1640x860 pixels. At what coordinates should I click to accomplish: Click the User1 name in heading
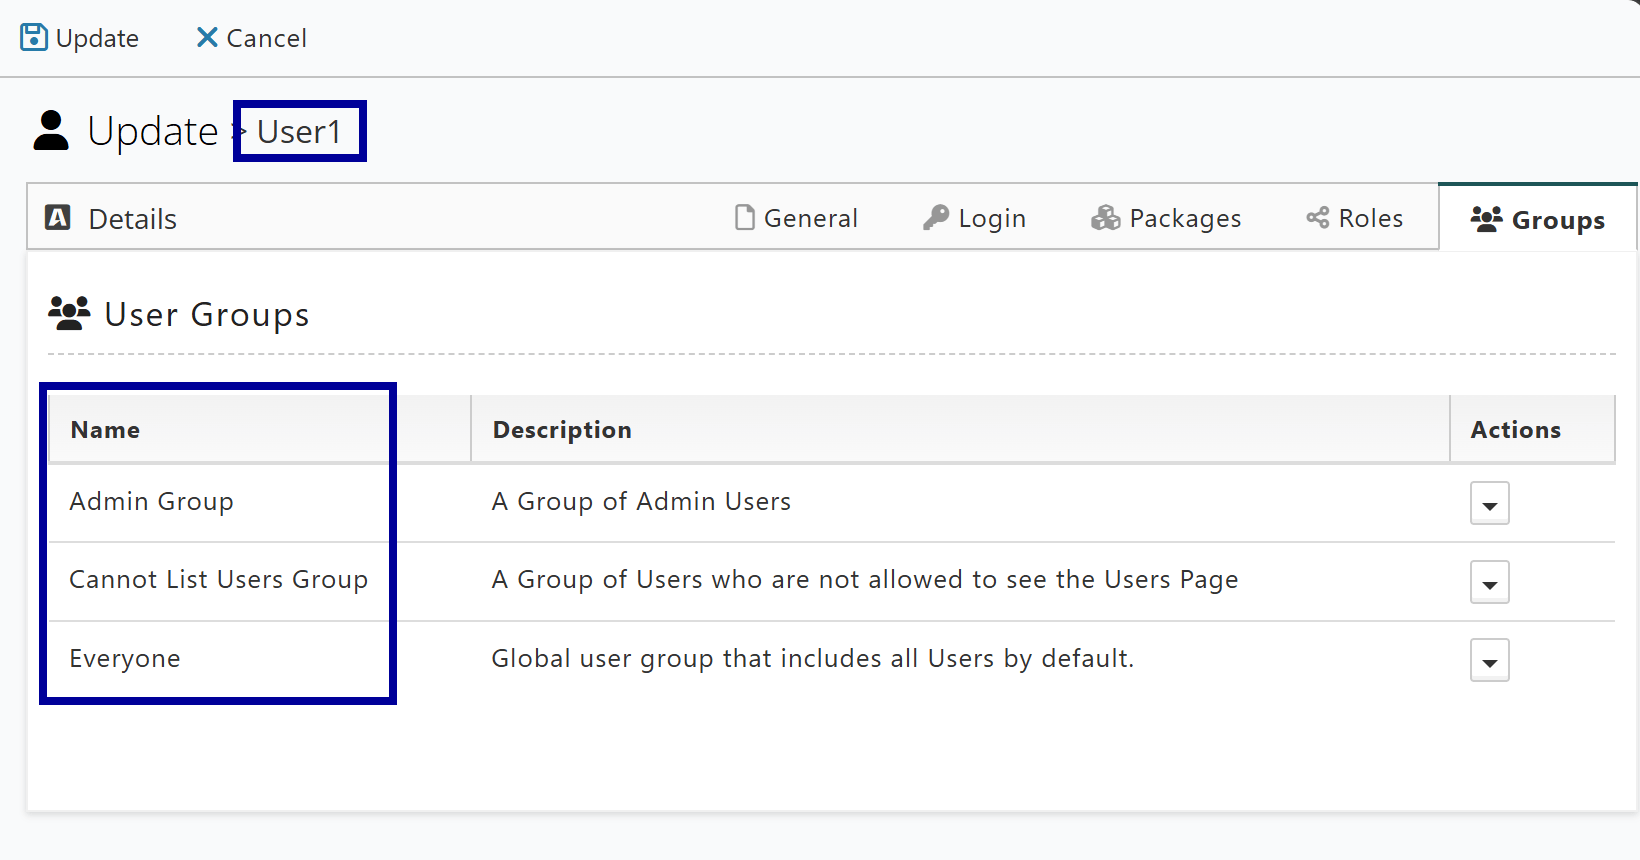299,132
